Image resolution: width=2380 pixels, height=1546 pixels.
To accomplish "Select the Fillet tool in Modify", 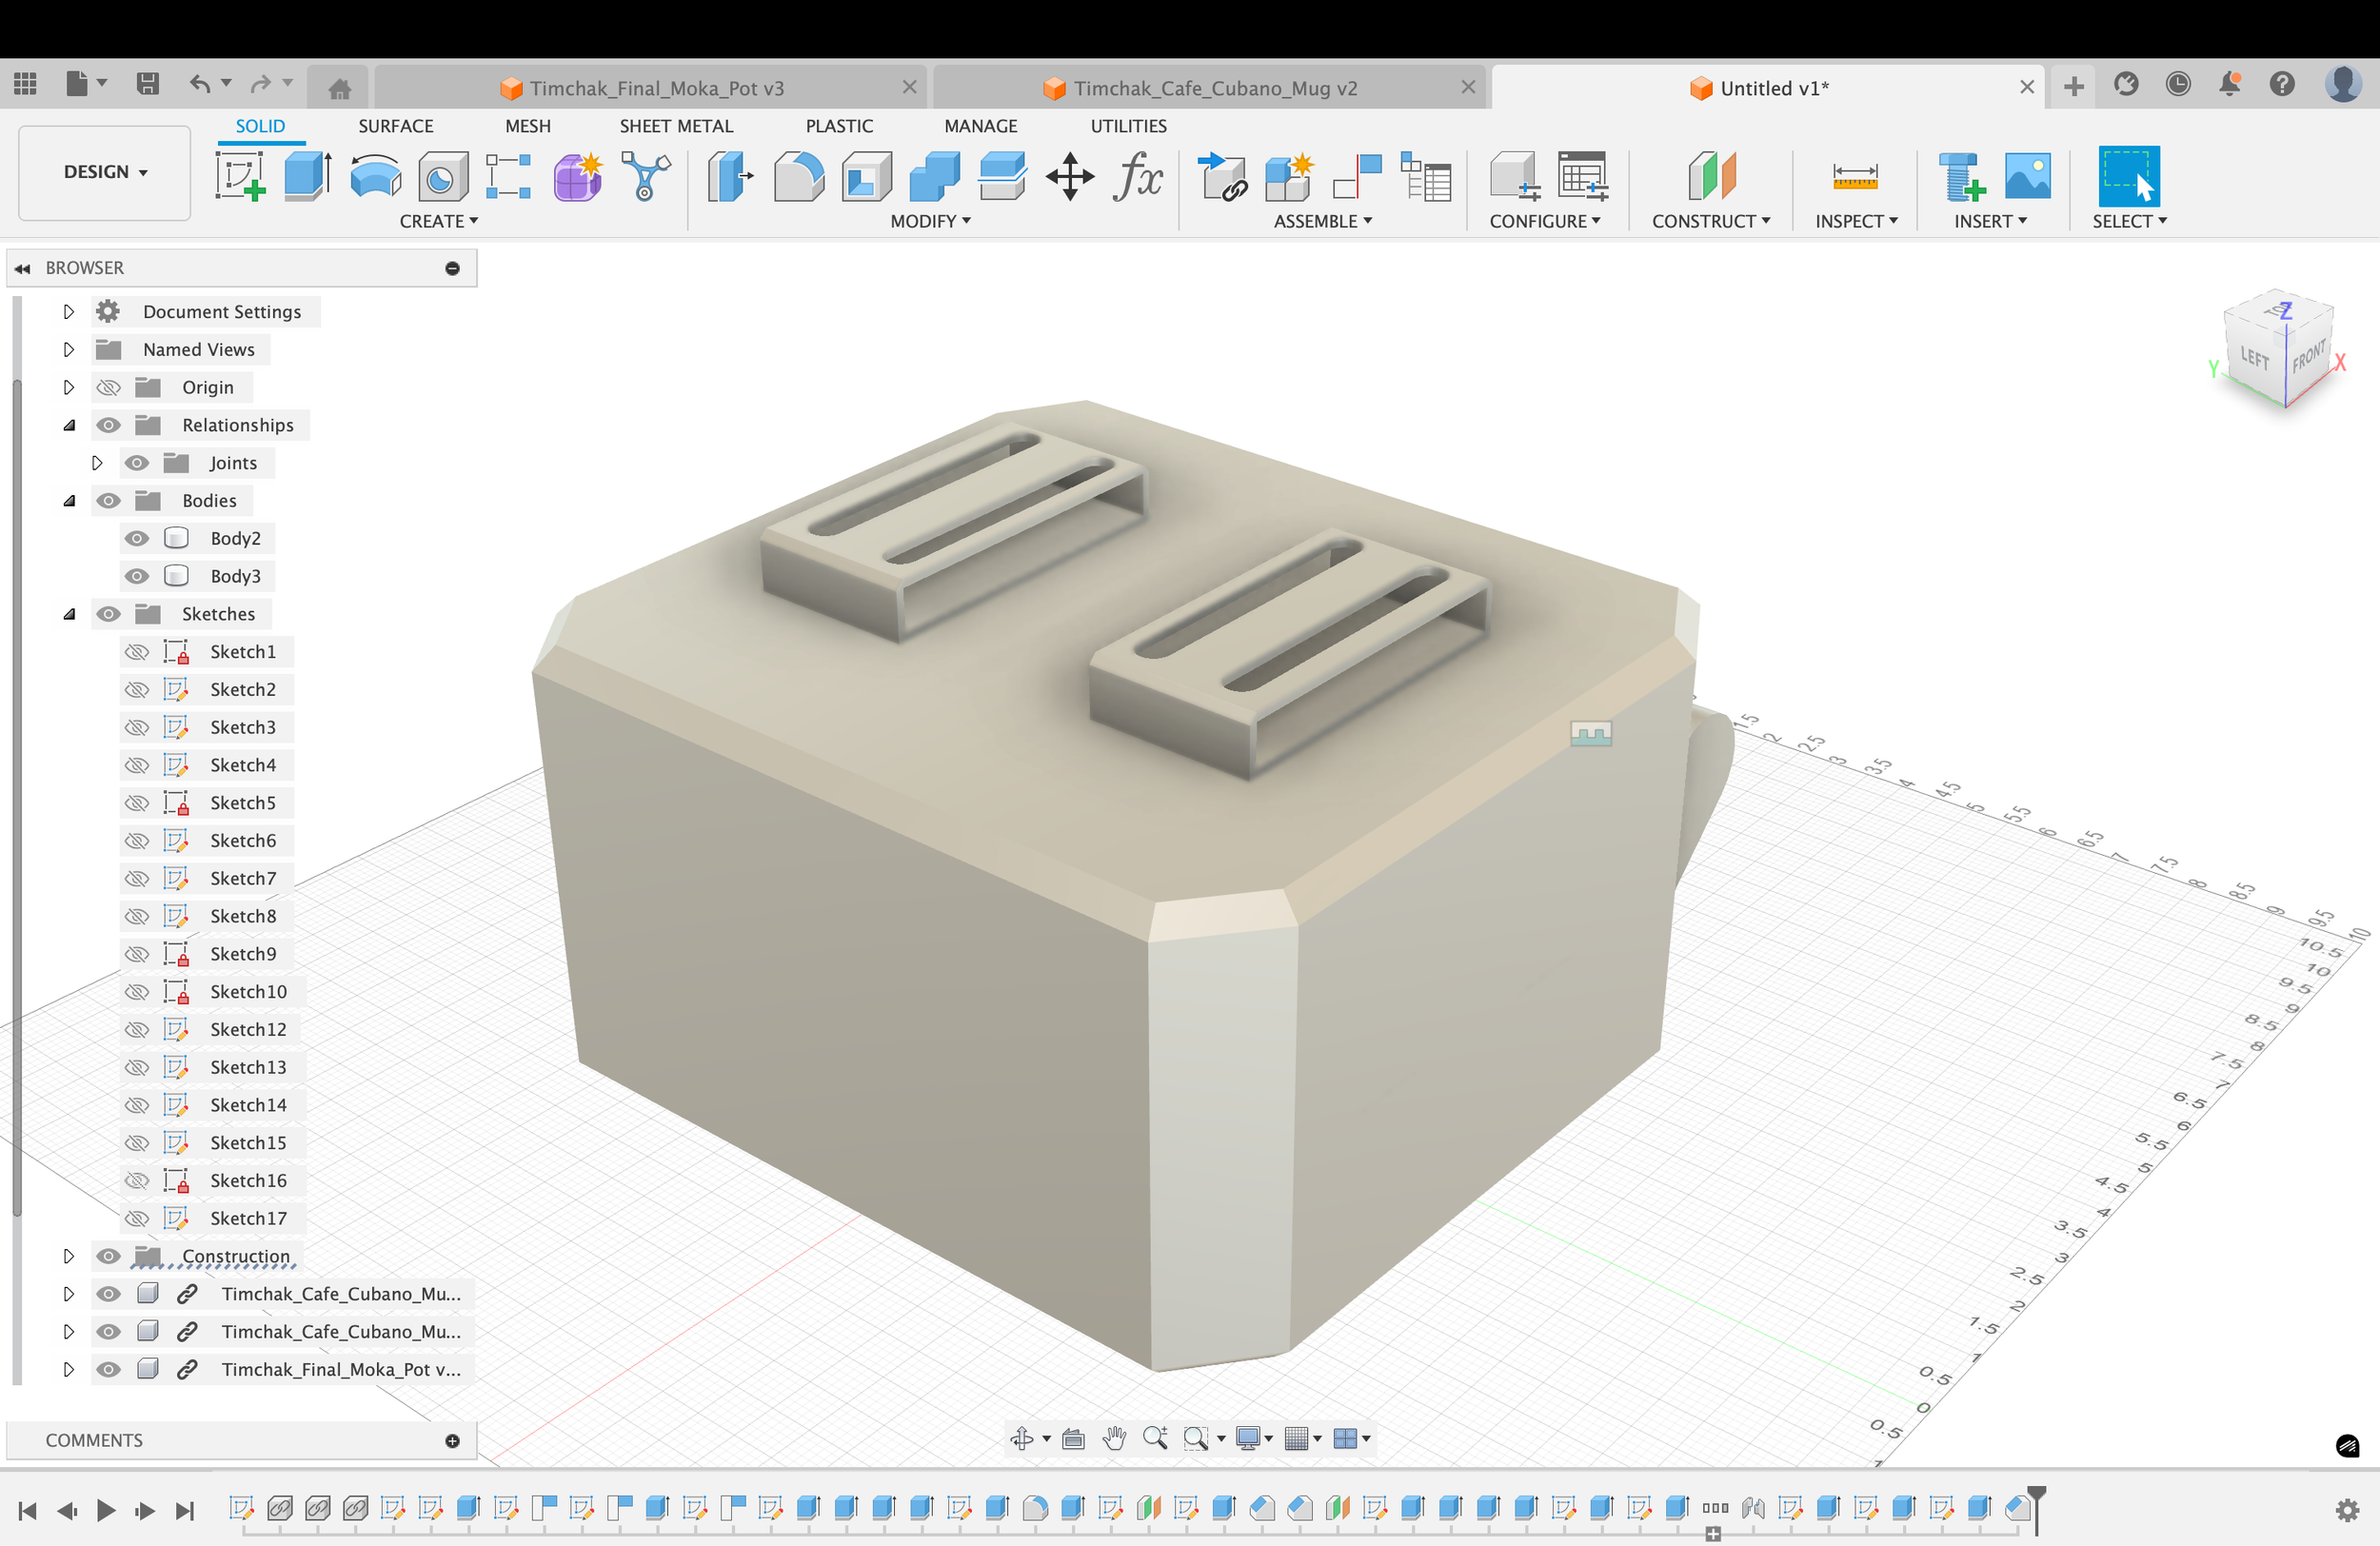I will (x=798, y=177).
